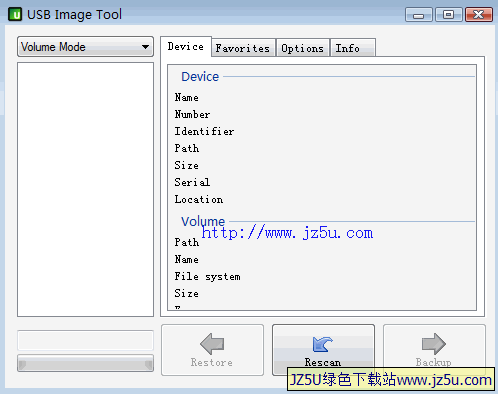The image size is (498, 394).
Task: Click the Identifier label in the Device section
Action: click(x=204, y=131)
